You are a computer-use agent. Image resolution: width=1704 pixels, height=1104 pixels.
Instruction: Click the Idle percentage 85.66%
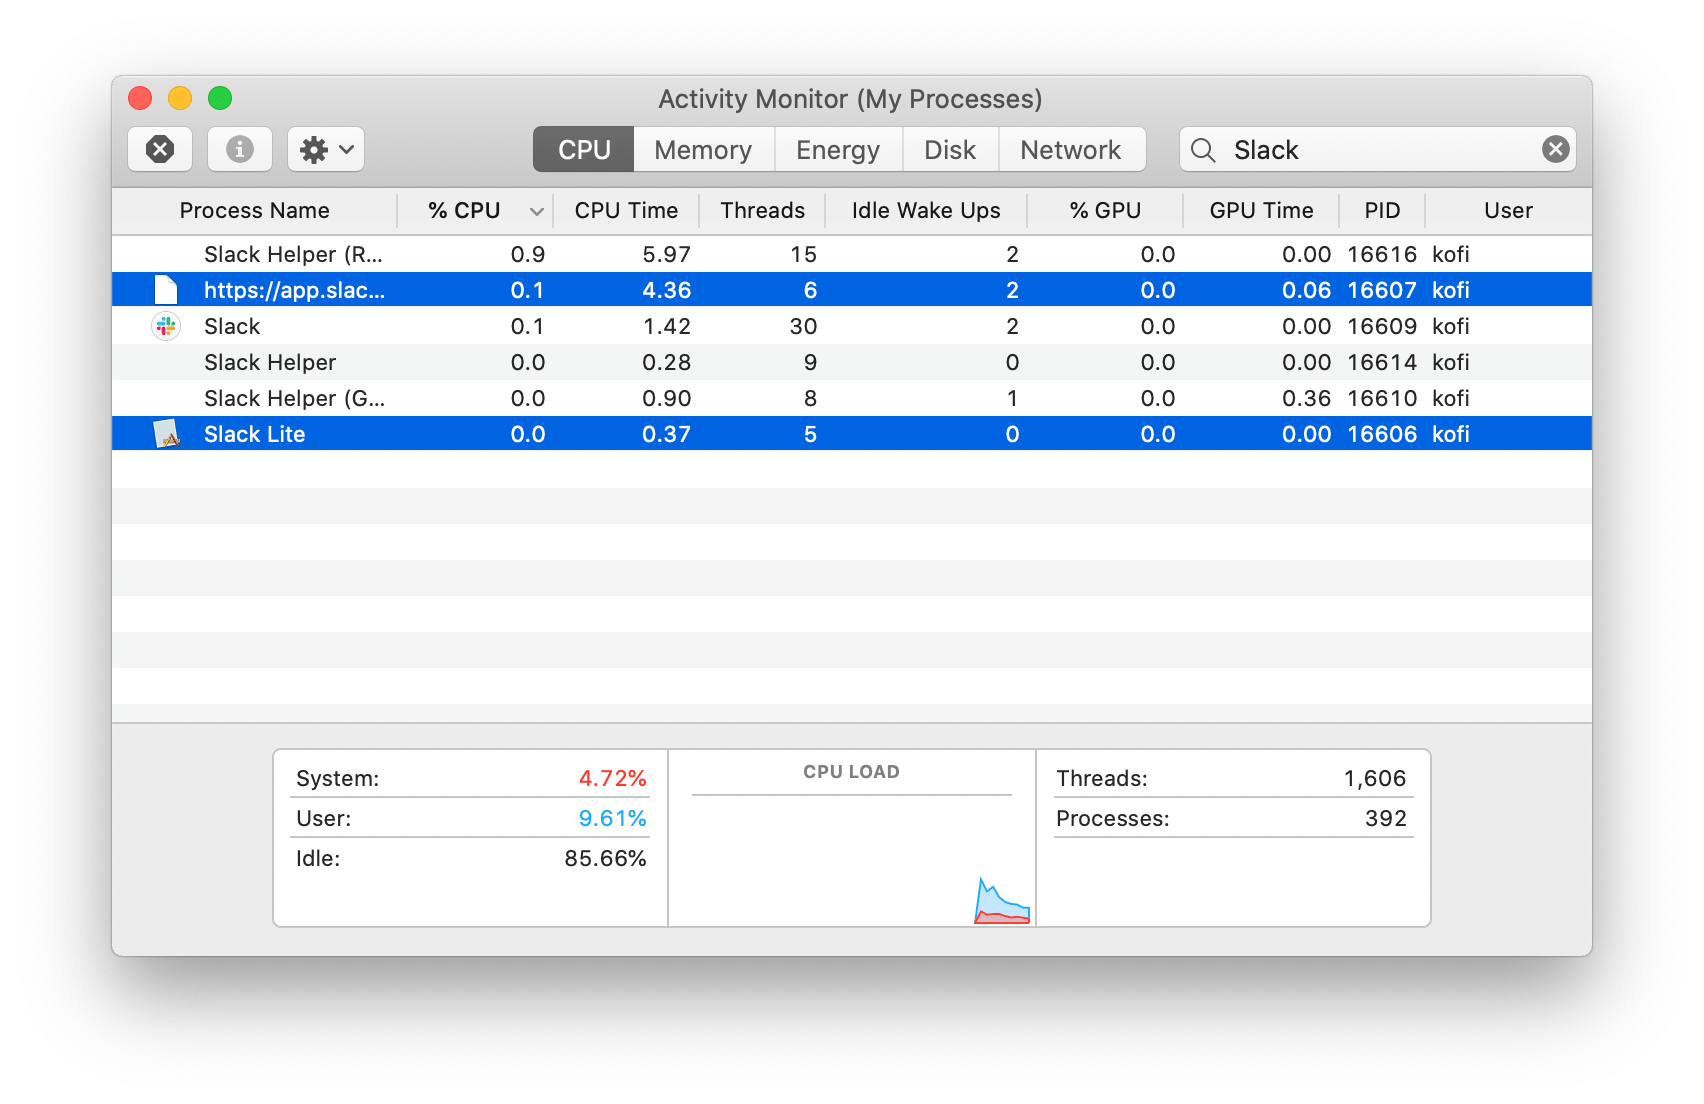click(605, 858)
